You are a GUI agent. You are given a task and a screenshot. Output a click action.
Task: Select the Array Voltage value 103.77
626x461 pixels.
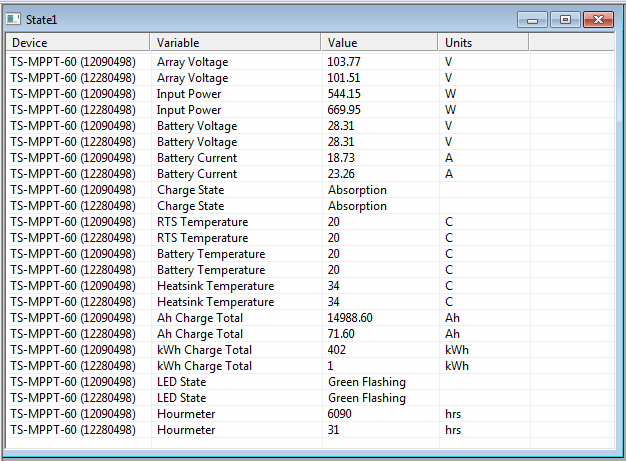point(344,62)
